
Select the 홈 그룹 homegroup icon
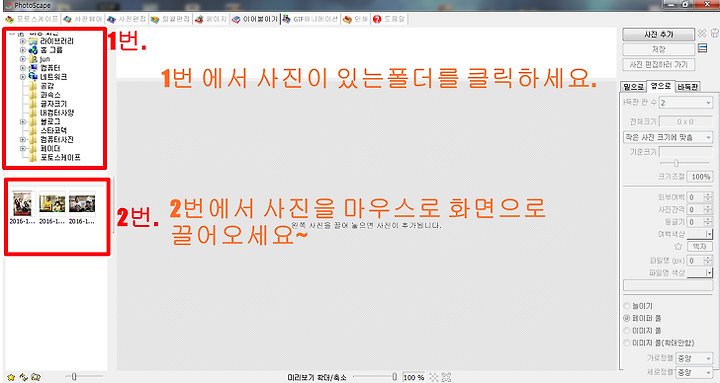(33, 50)
